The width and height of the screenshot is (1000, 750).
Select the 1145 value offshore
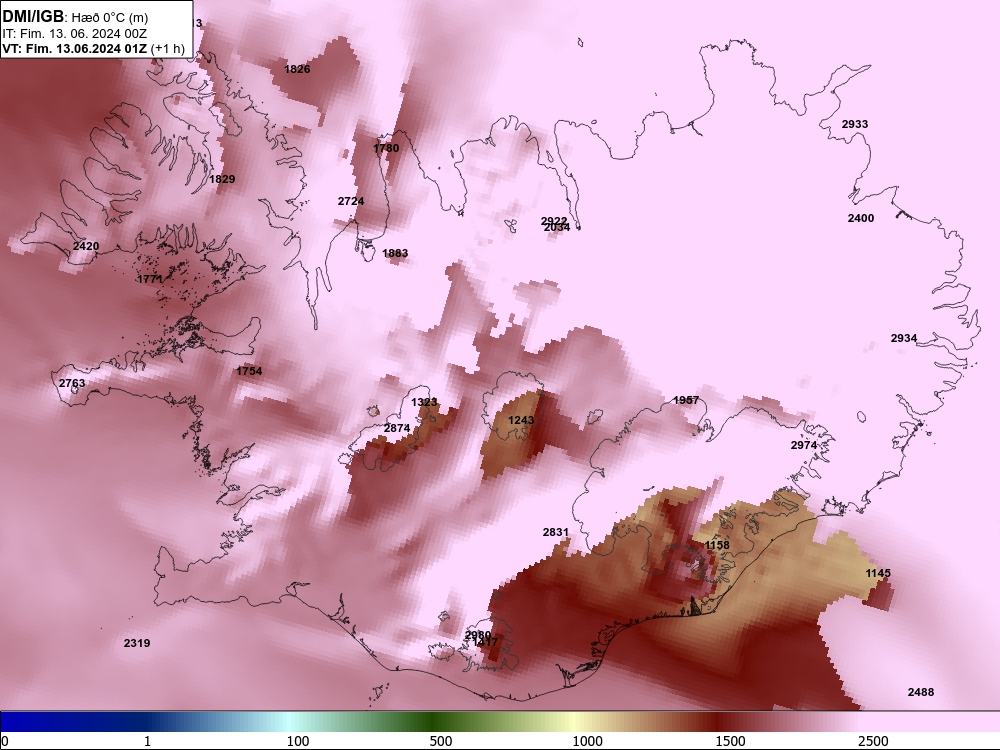click(878, 573)
